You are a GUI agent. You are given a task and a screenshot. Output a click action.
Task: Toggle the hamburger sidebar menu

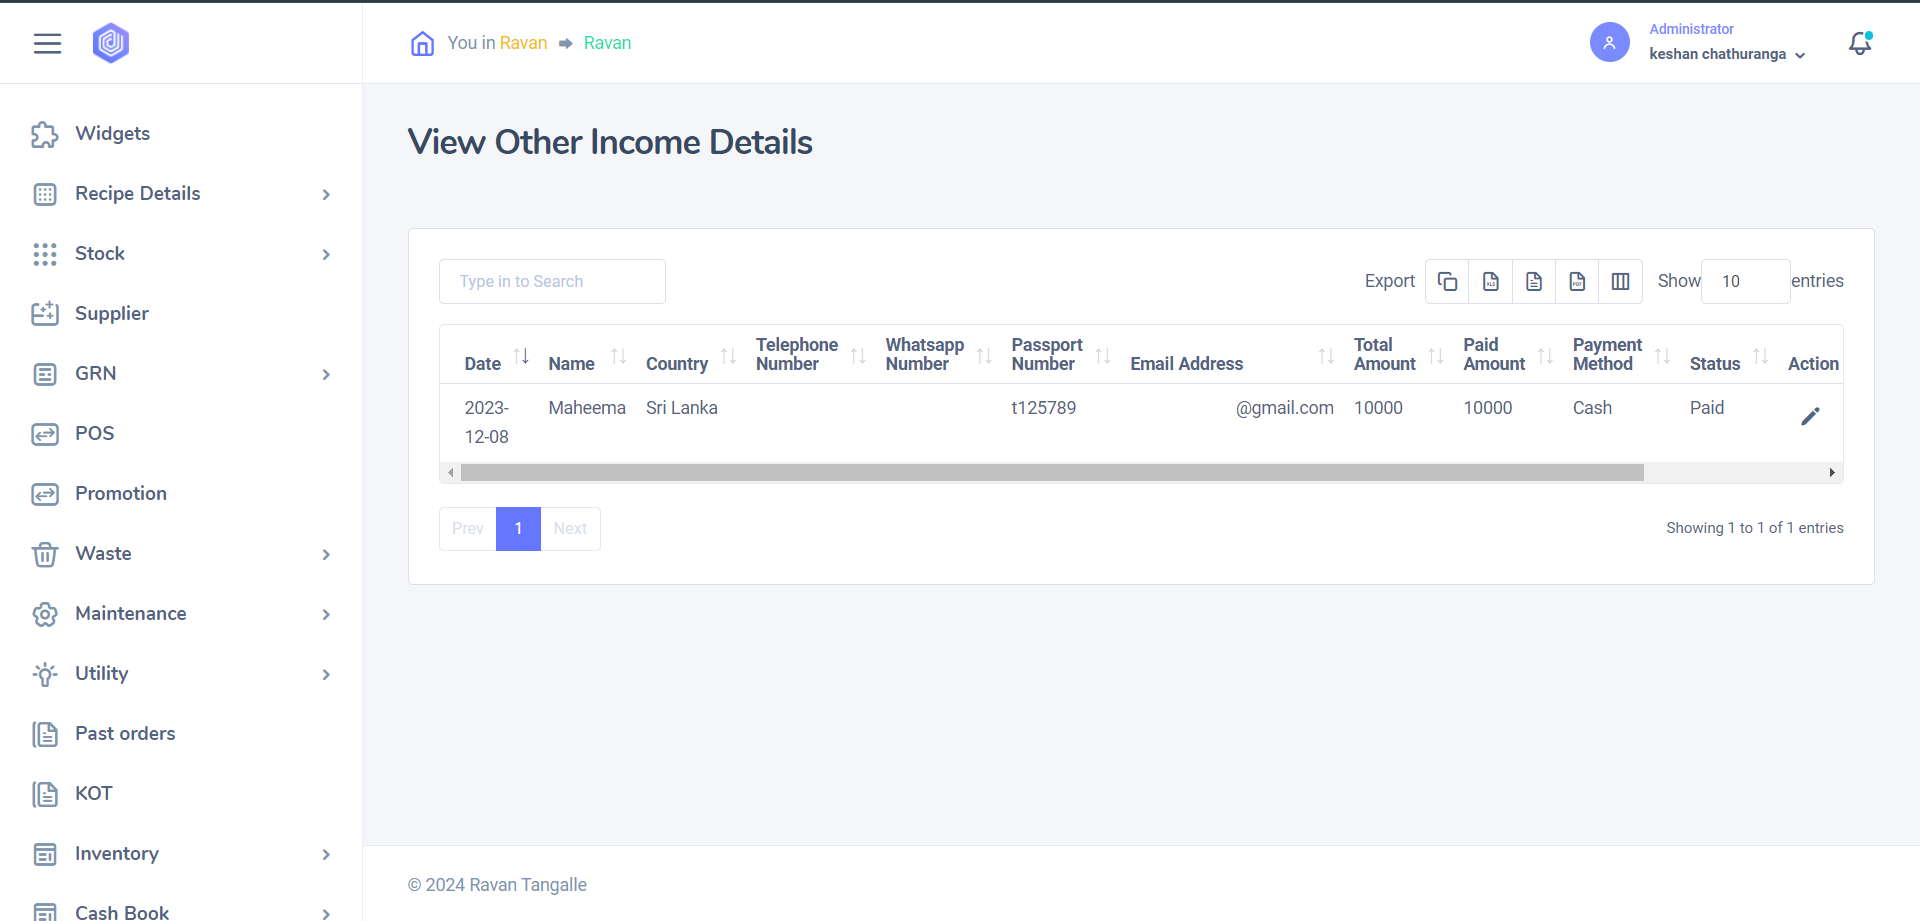pos(47,43)
